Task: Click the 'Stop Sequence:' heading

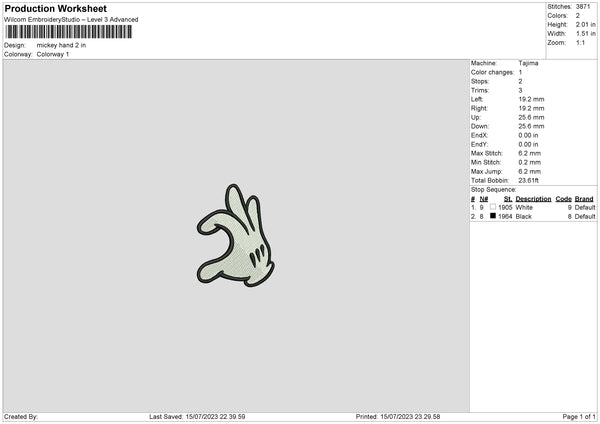Action: (494, 190)
